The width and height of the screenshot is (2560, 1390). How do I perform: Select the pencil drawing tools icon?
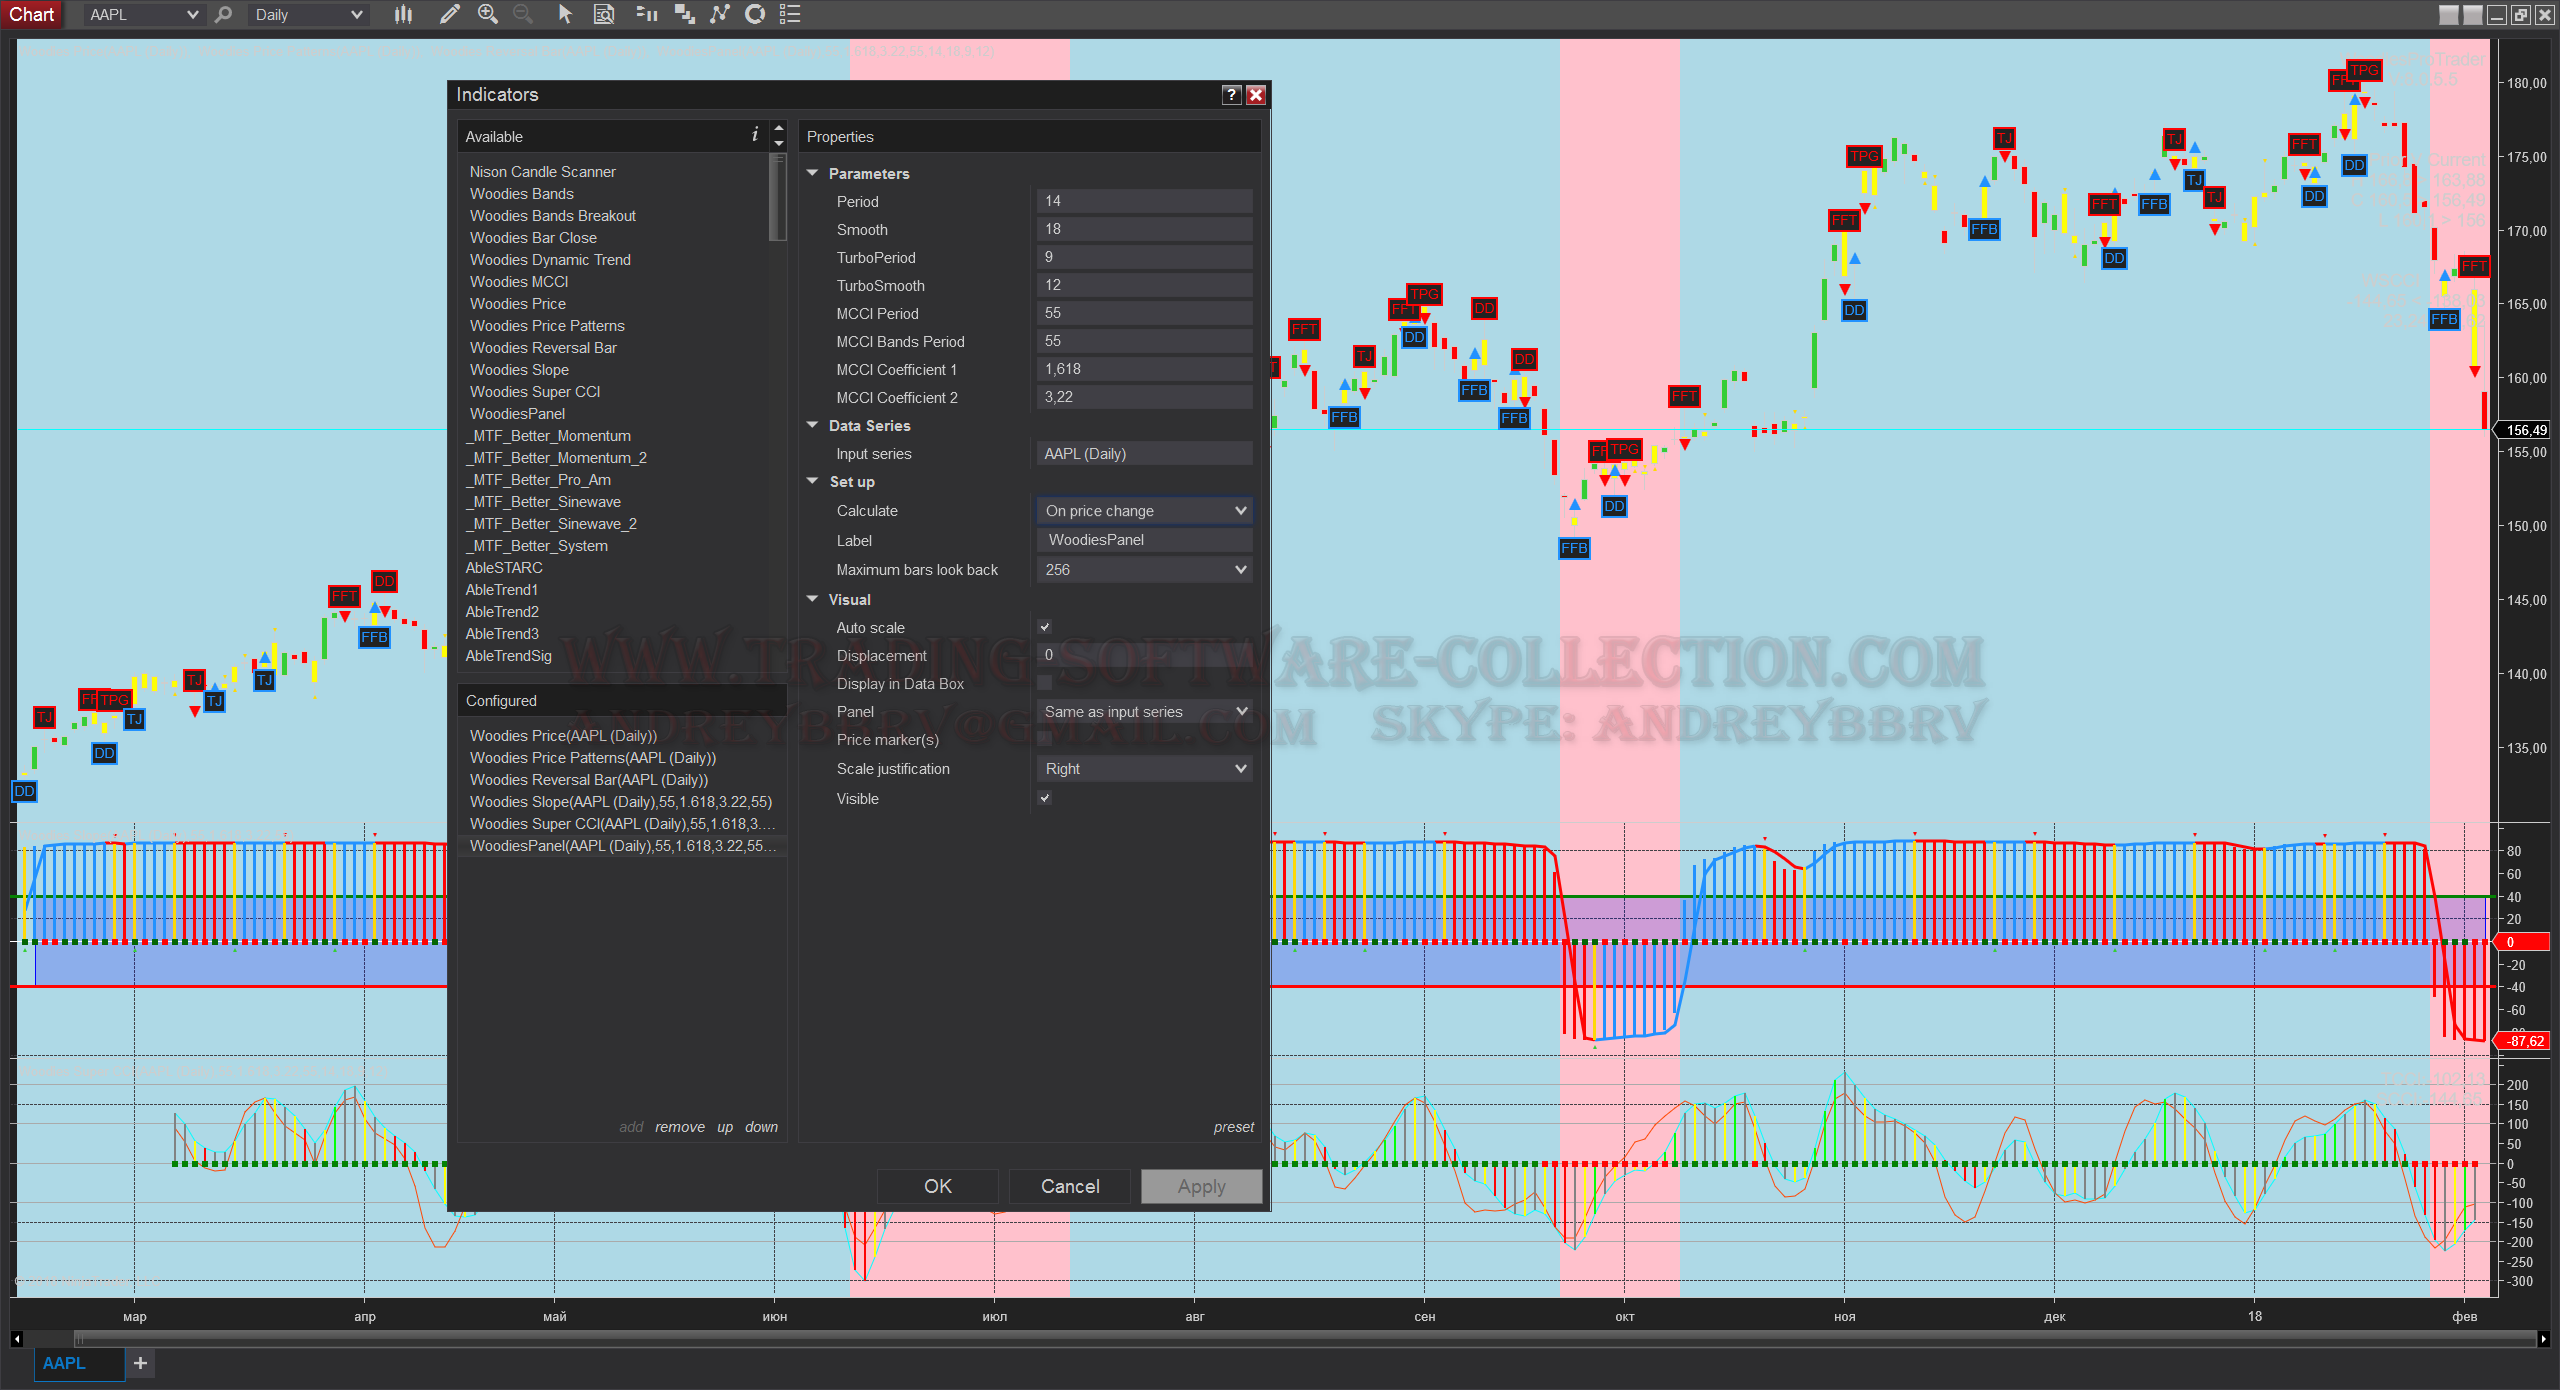[449, 14]
